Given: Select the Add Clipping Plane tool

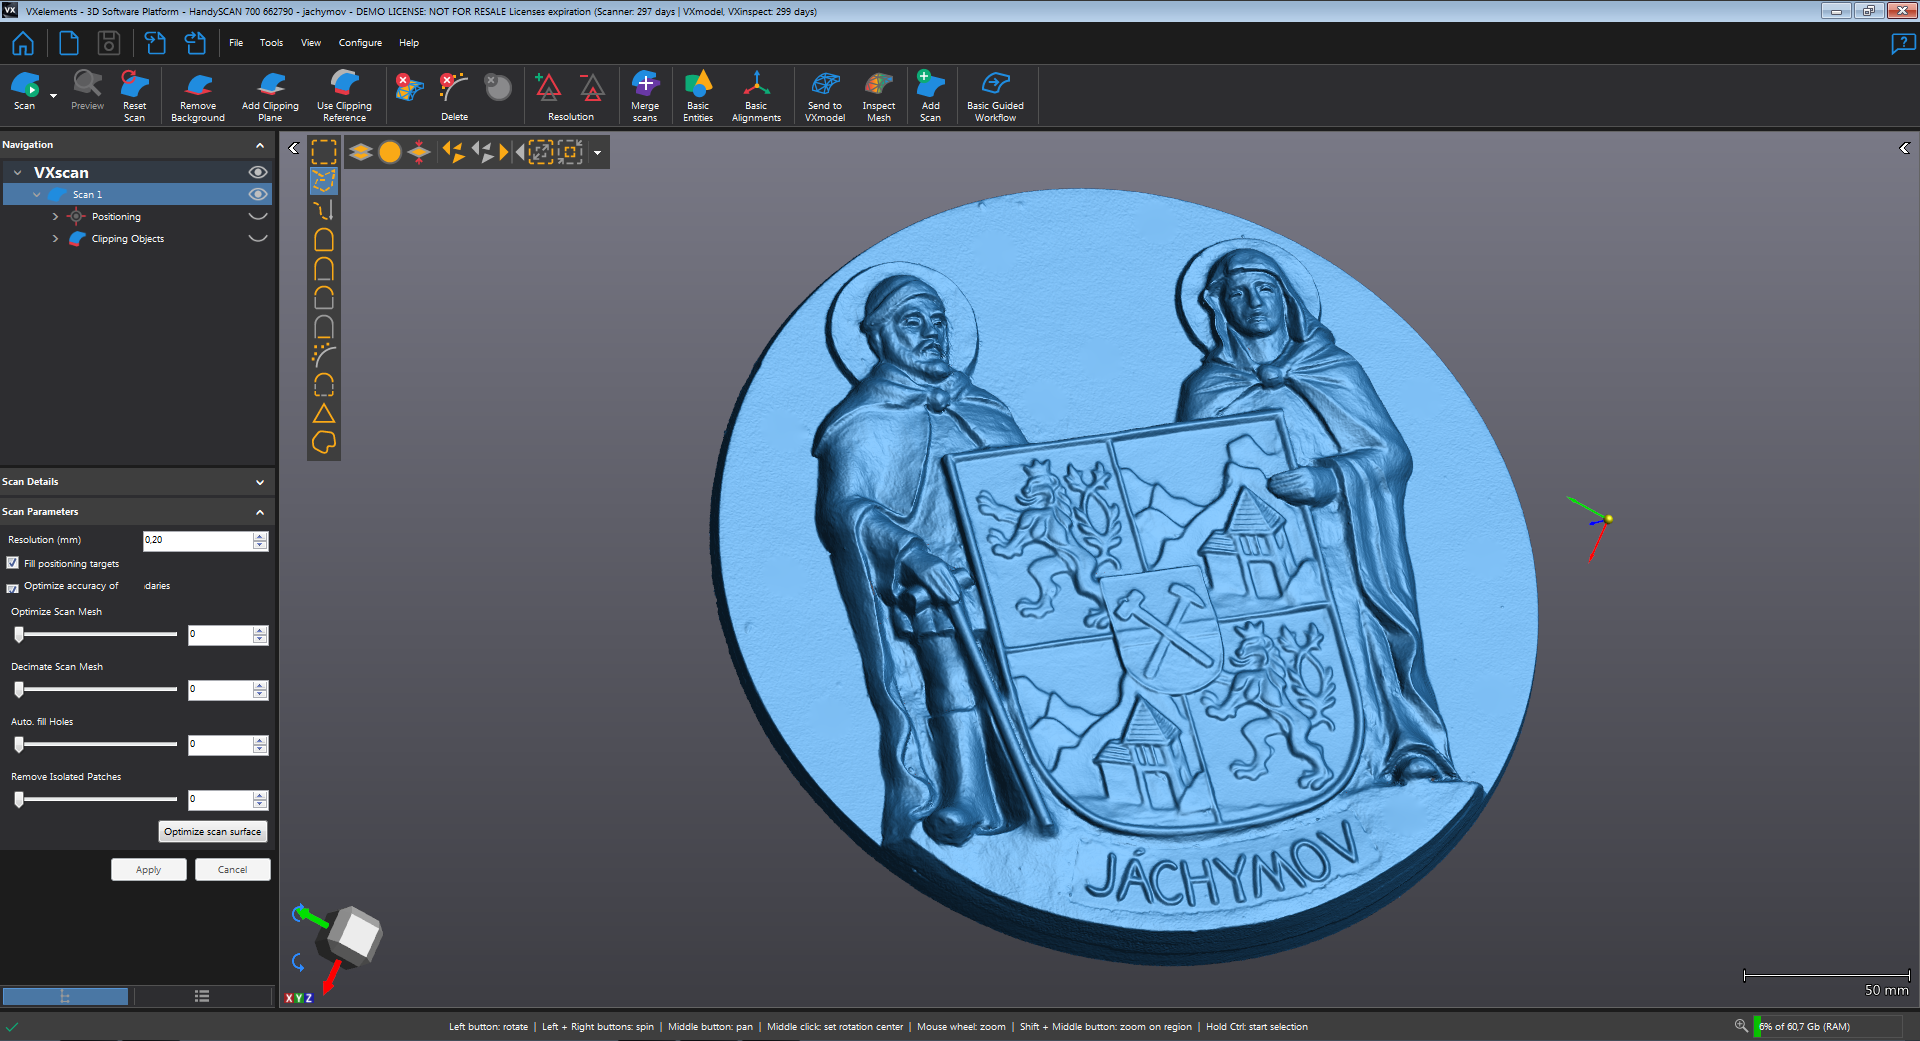Looking at the screenshot, I should [270, 96].
